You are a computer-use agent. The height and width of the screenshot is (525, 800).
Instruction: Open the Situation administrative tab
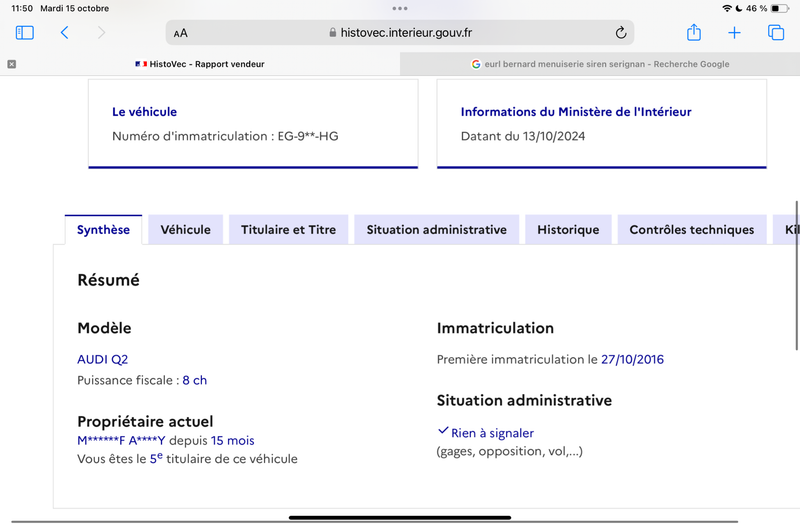[x=436, y=230]
